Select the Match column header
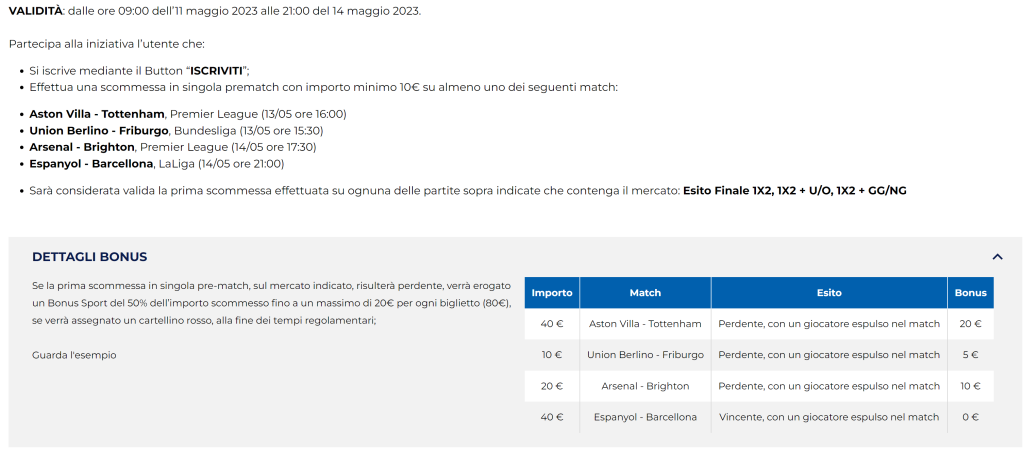This screenshot has width=1024, height=451. pyautogui.click(x=645, y=293)
